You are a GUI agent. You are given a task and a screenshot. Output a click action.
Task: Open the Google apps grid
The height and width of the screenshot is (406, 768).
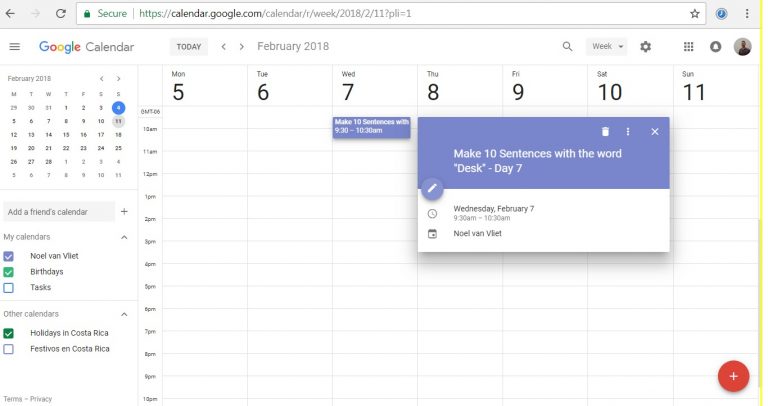688,47
